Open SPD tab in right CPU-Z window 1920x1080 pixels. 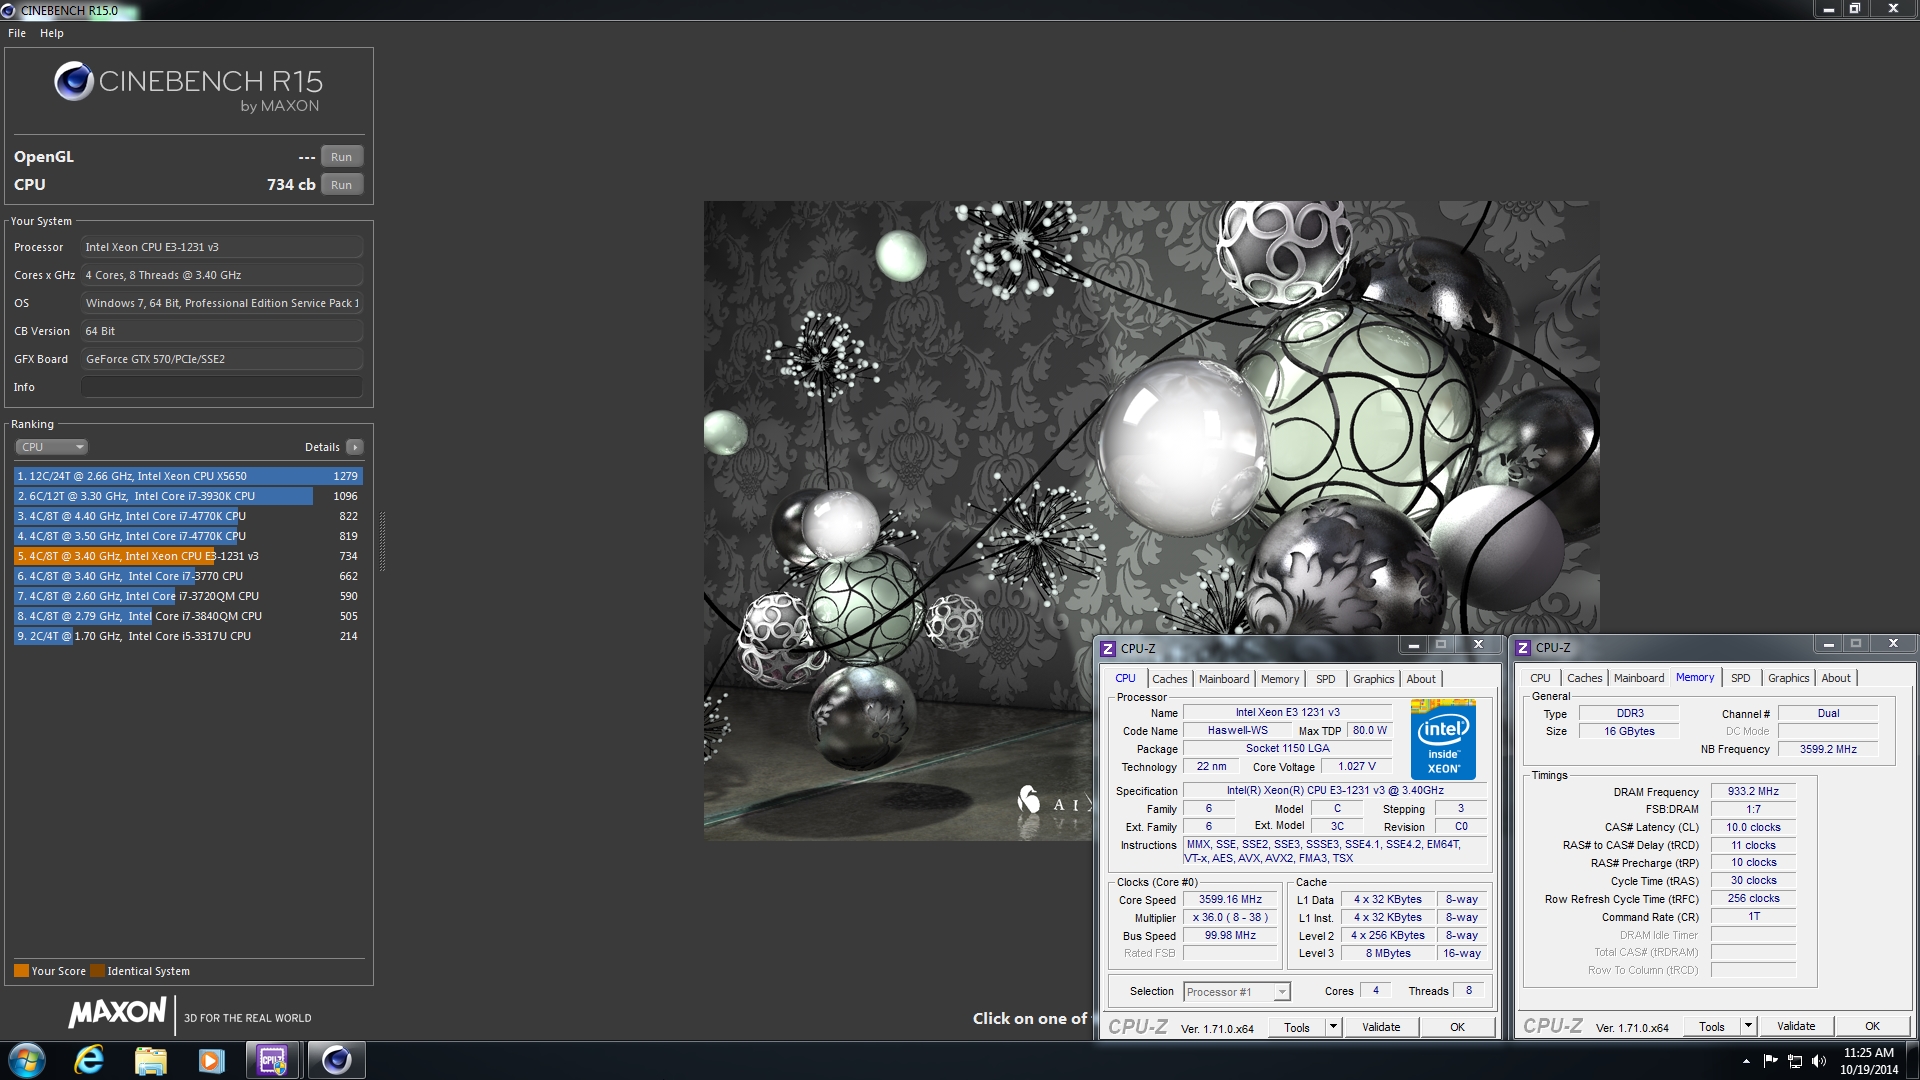coord(1740,678)
